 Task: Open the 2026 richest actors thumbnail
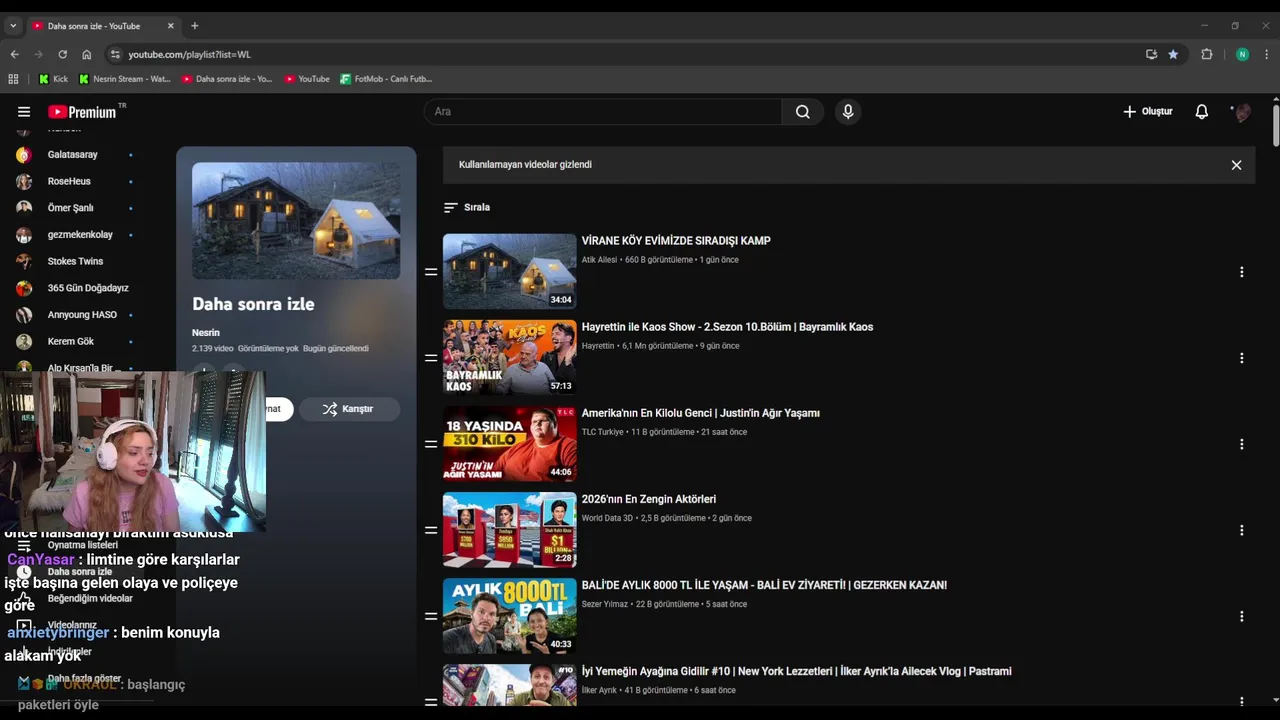(x=510, y=529)
